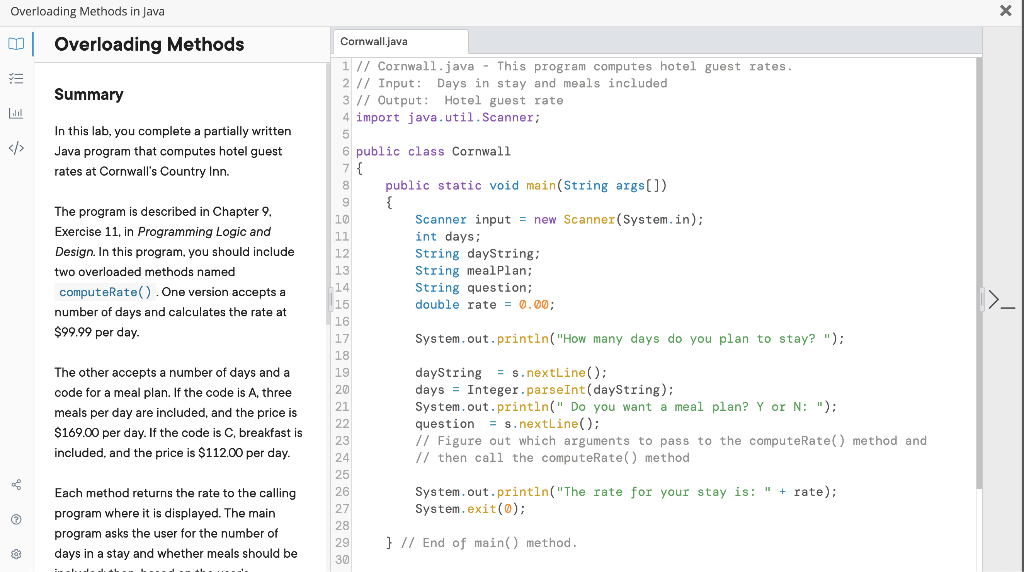Click the Scanner input declaration line
The width and height of the screenshot is (1024, 572).
560,219
